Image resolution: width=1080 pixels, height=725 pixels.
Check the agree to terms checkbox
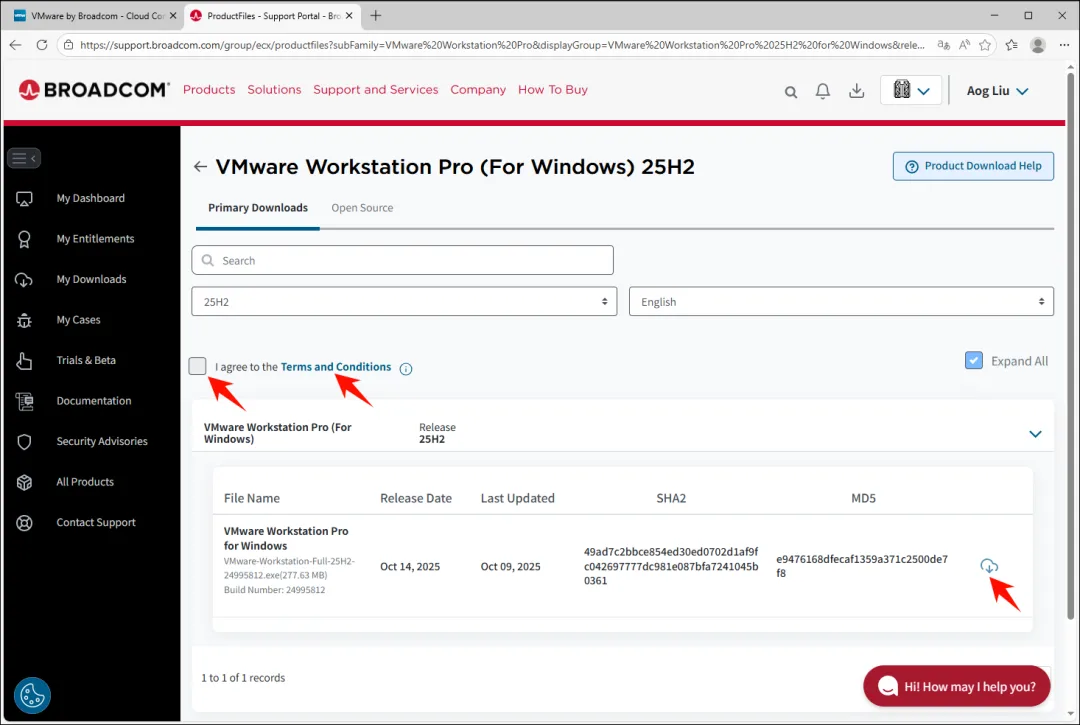tap(197, 366)
